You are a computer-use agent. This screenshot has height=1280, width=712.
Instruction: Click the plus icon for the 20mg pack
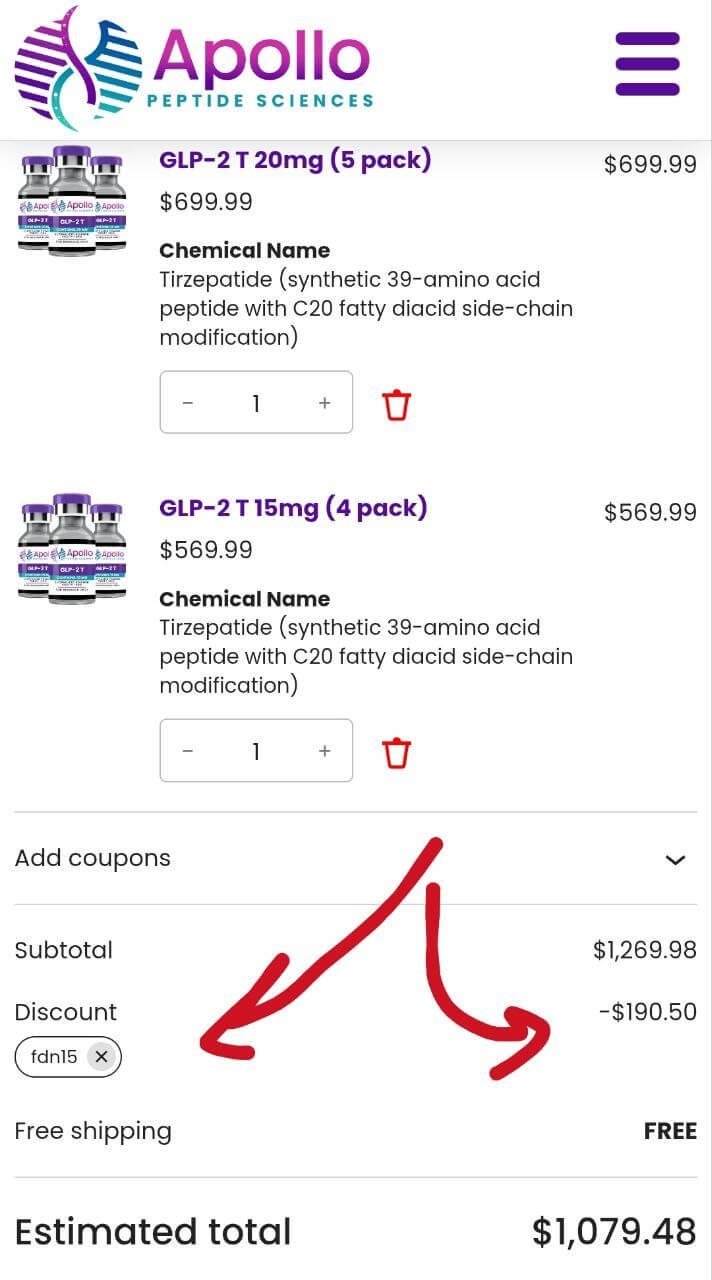point(324,403)
